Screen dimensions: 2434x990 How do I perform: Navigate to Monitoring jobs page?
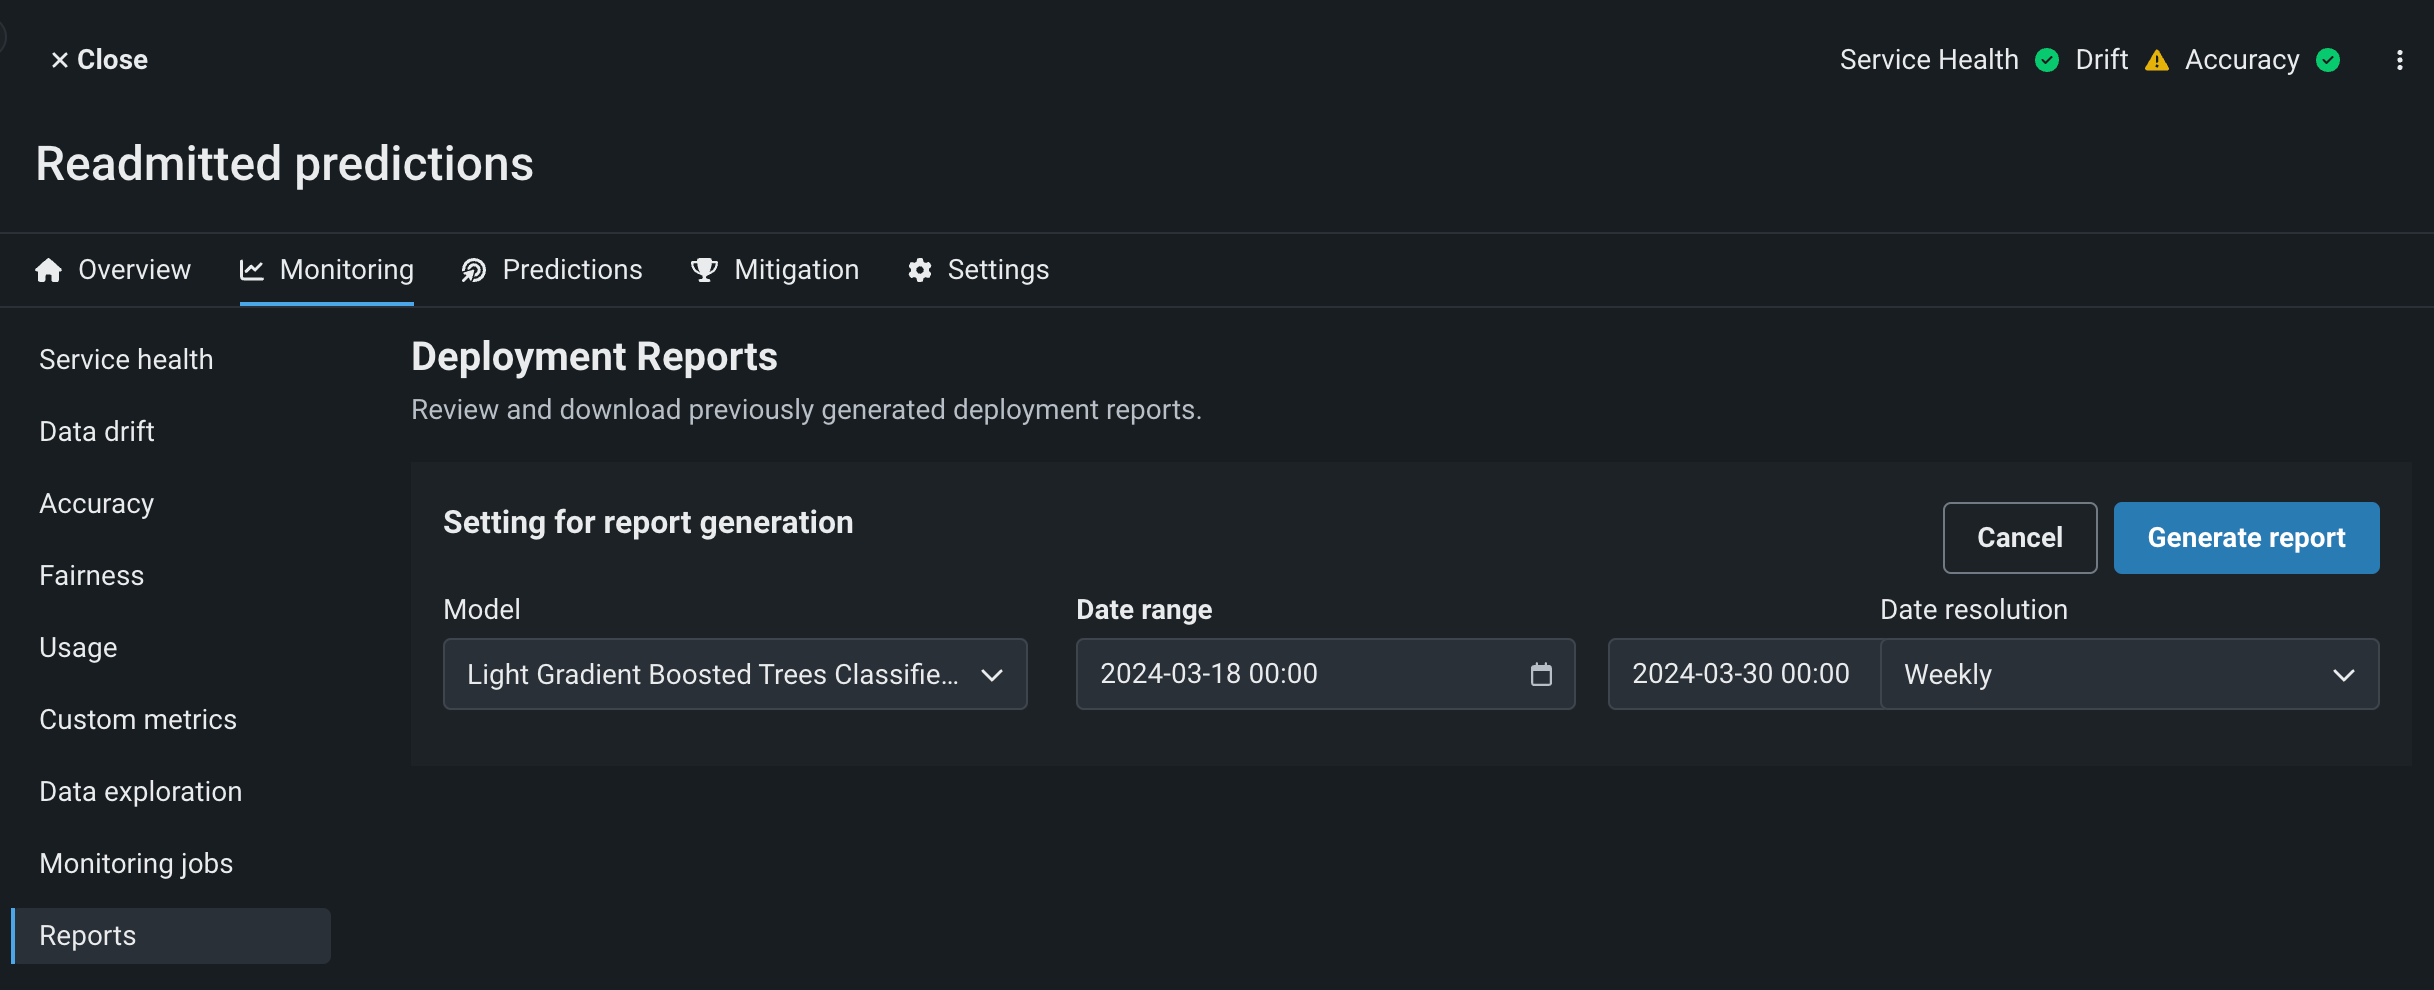pos(136,864)
